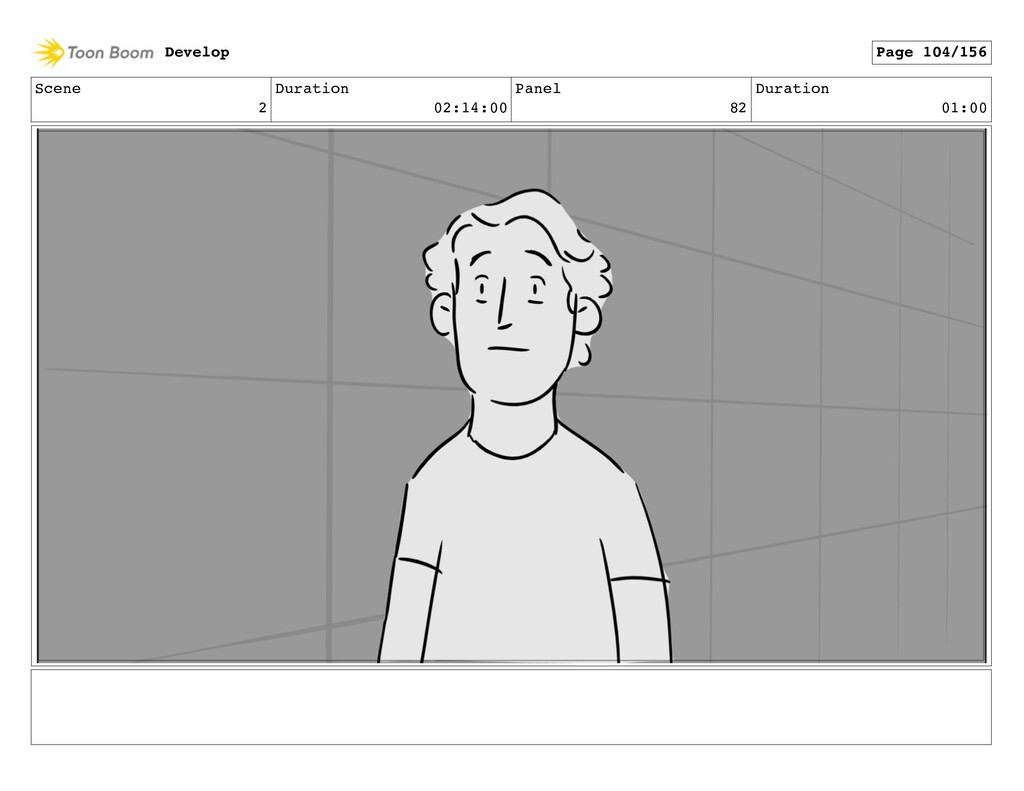The width and height of the screenshot is (1024, 791).
Task: Click the panel duration value '01:00'
Action: click(964, 108)
